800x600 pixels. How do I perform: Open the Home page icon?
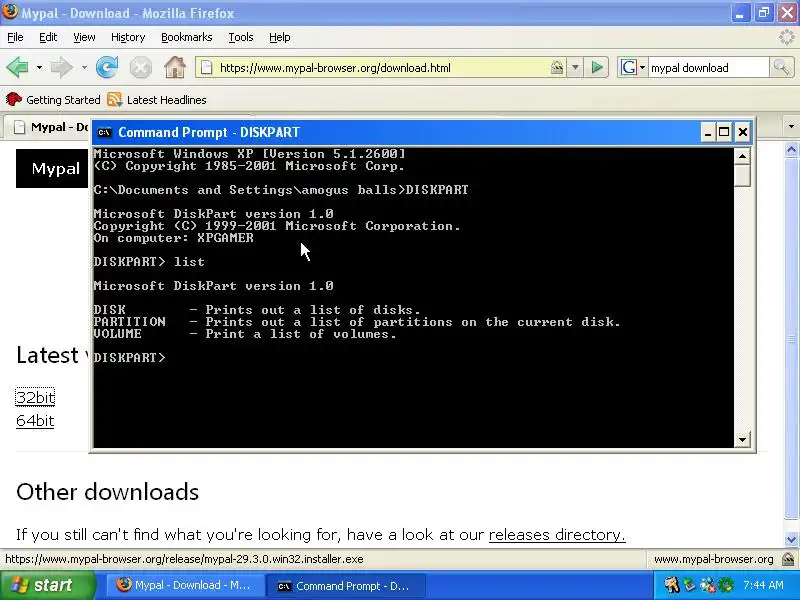click(174, 67)
